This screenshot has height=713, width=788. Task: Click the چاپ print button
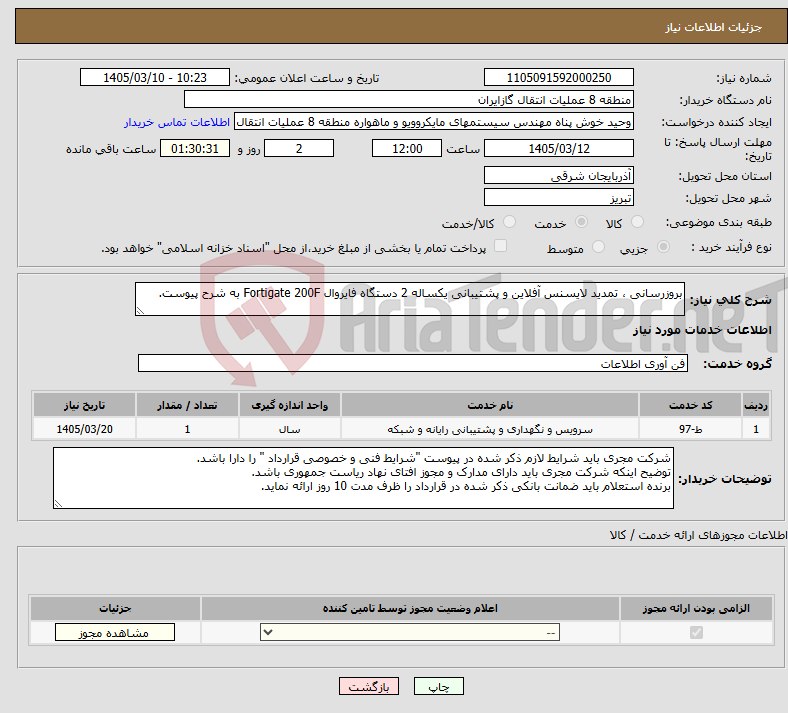pos(439,686)
